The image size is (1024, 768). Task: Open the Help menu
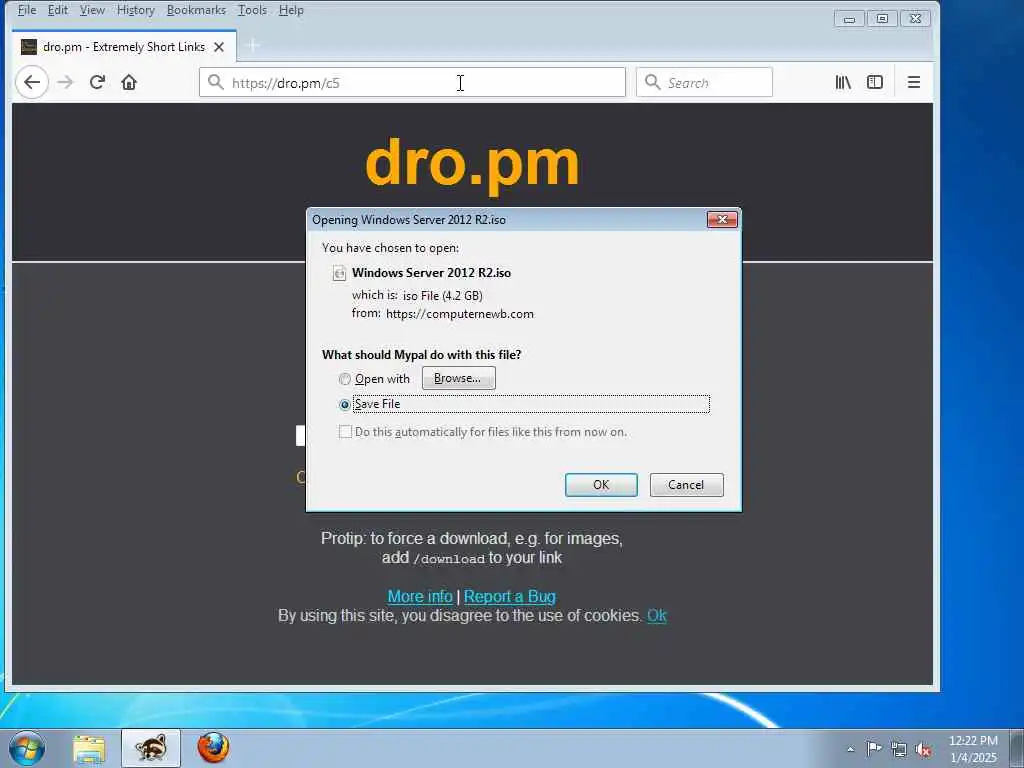[291, 10]
